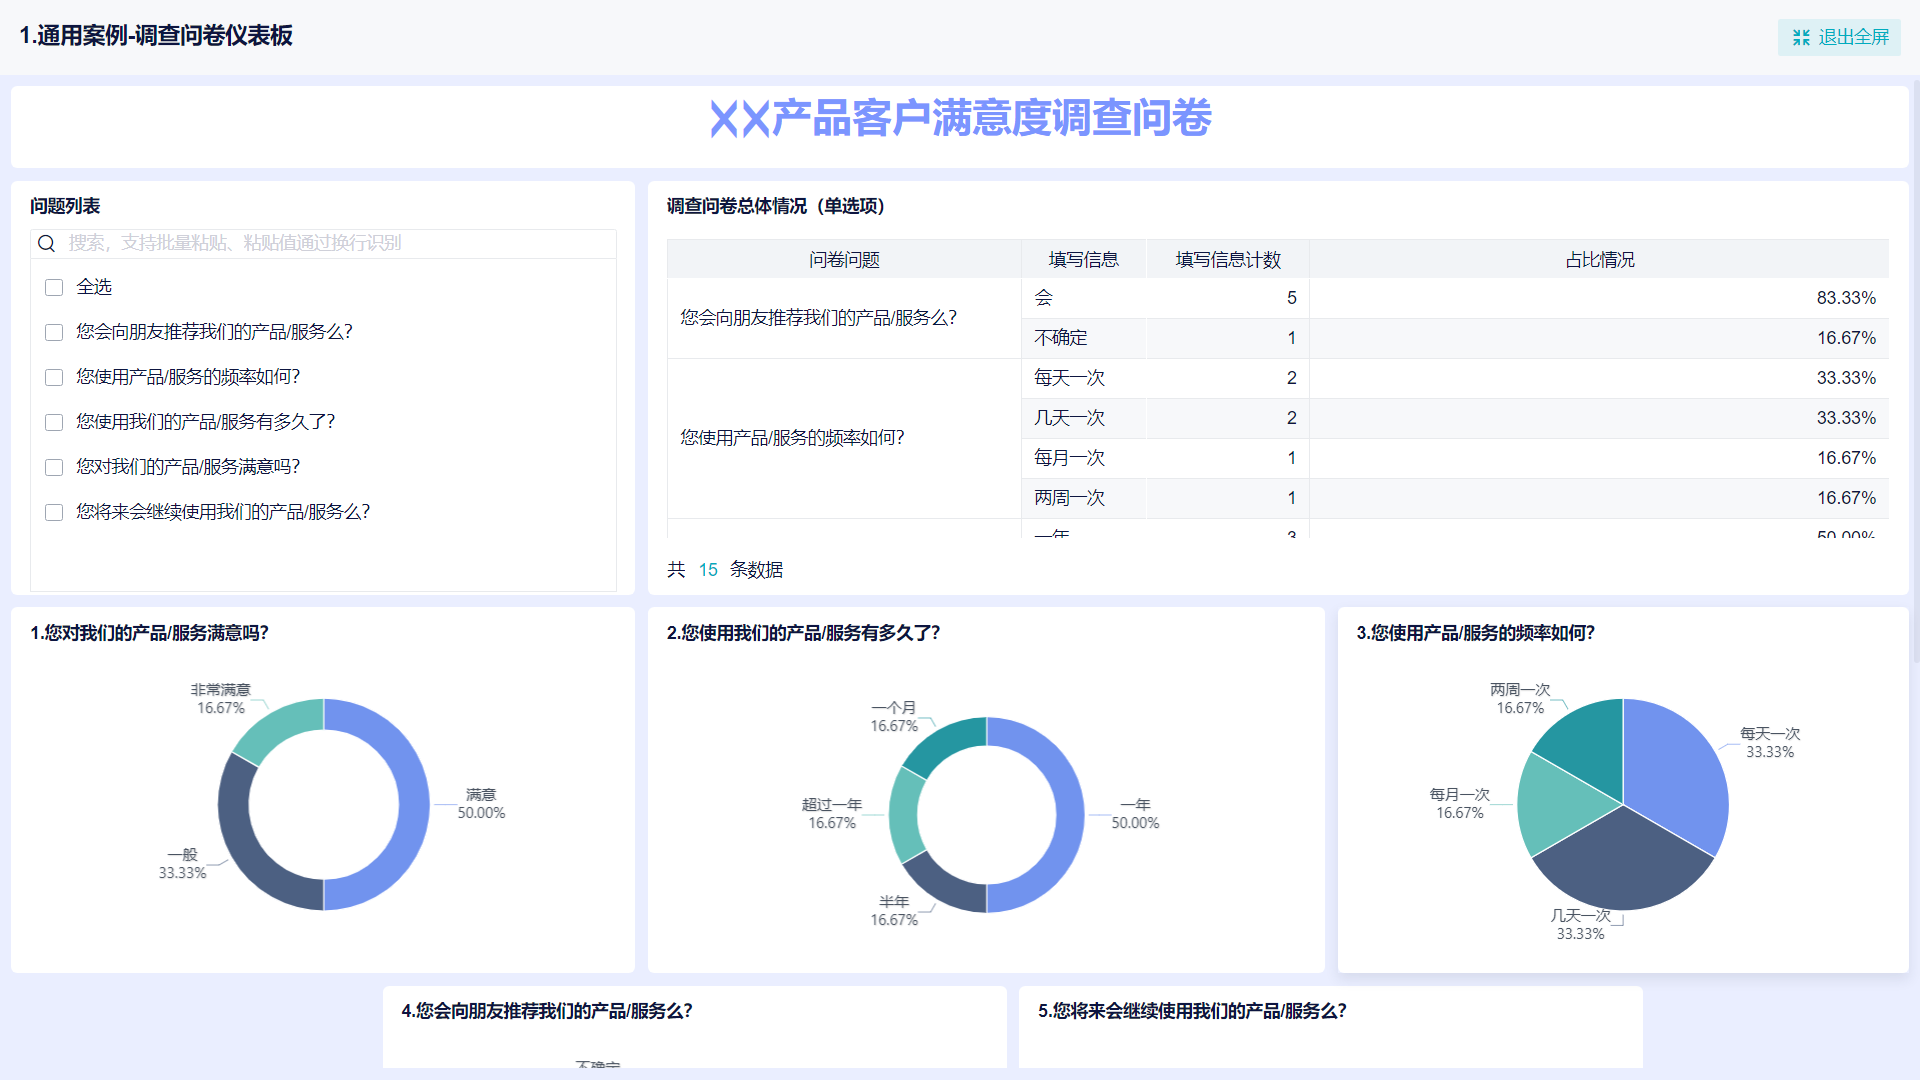Click dashboard name 1.通用案例-调查问卷仪表板

(x=156, y=36)
